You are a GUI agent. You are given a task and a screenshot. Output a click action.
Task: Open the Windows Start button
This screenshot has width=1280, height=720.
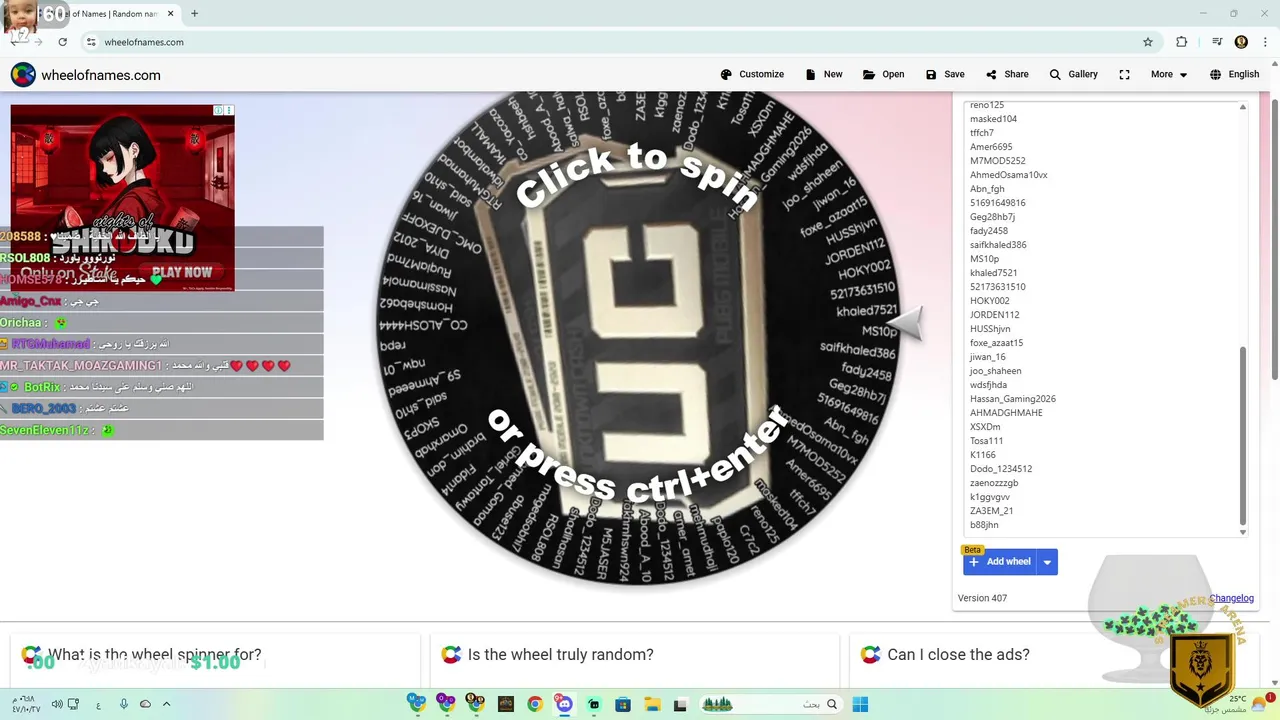[860, 704]
